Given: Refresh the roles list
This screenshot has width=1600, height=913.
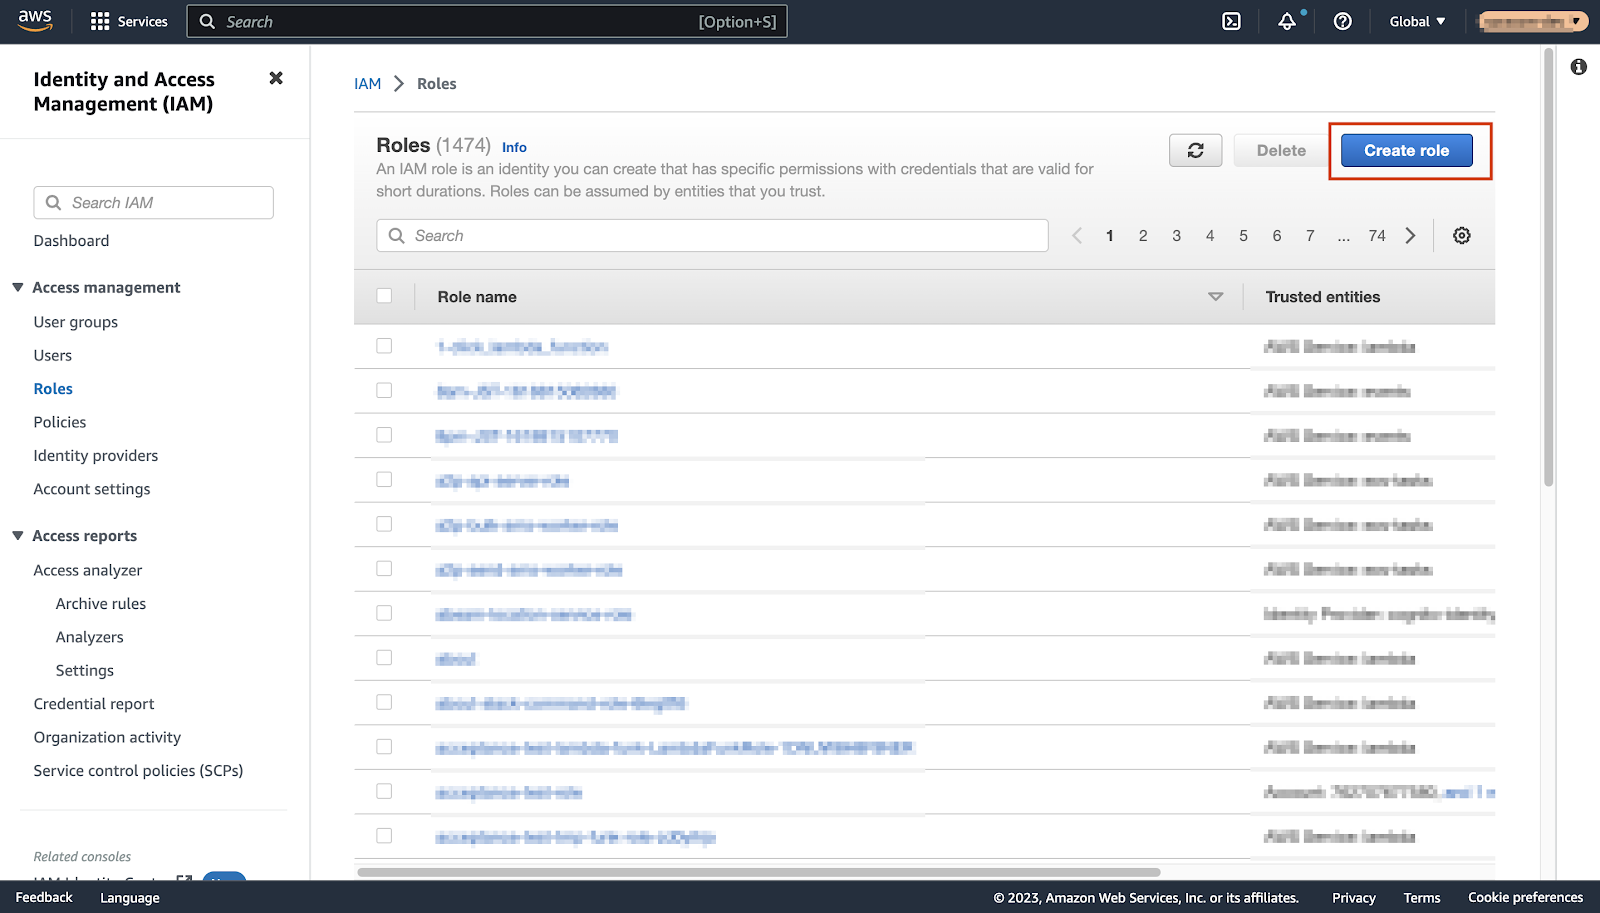Looking at the screenshot, I should tap(1195, 150).
